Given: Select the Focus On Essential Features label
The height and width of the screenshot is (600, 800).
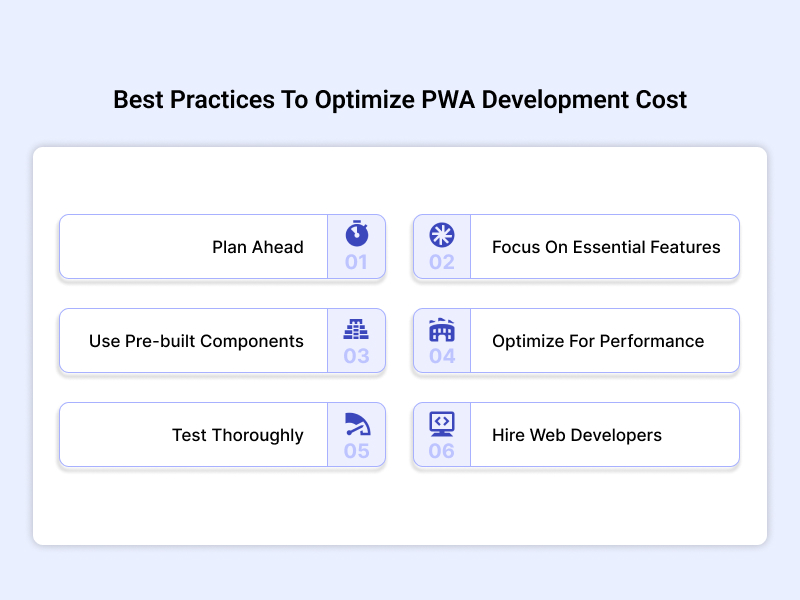Looking at the screenshot, I should 606,247.
